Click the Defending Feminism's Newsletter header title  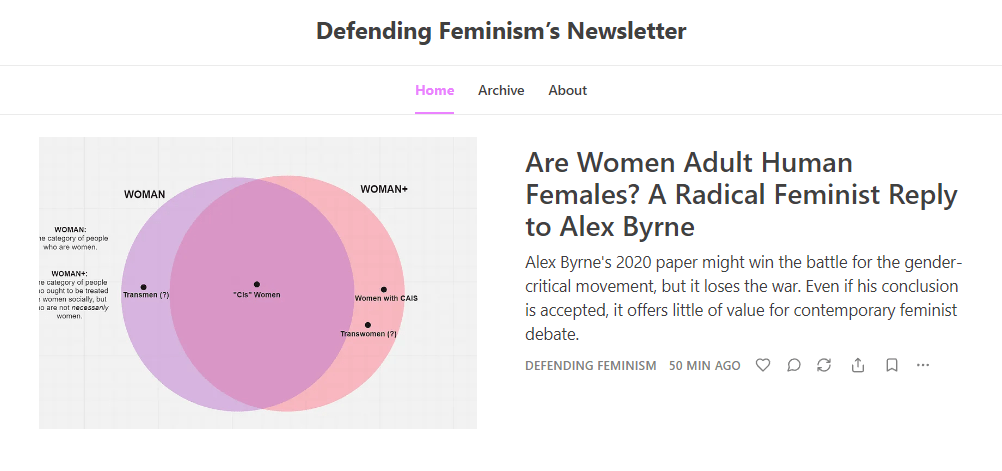[x=501, y=31]
